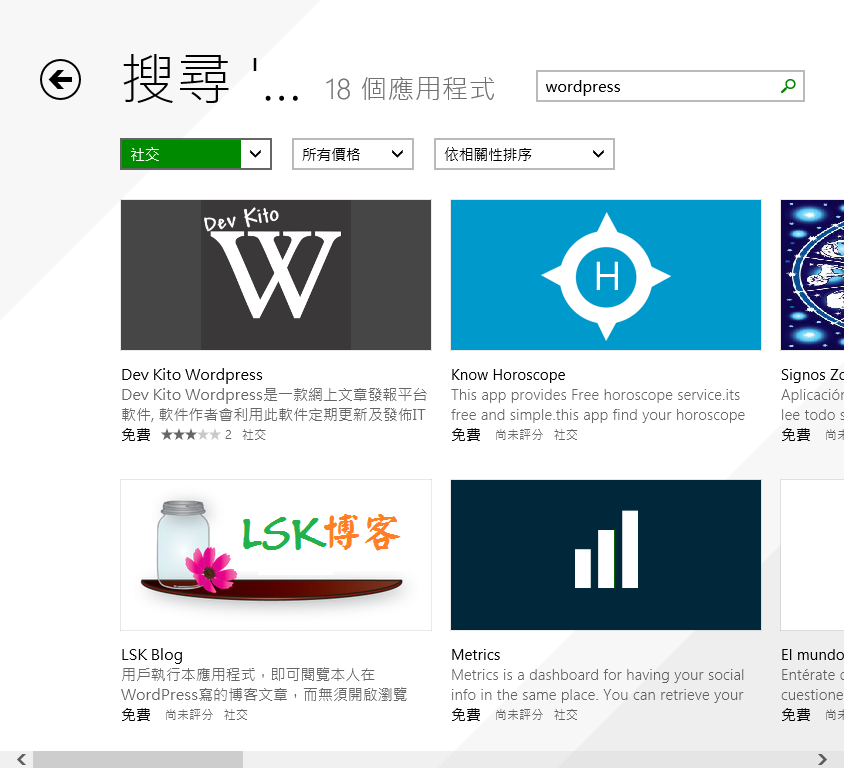Open the 所有價格 price filter dropdown

[353, 154]
